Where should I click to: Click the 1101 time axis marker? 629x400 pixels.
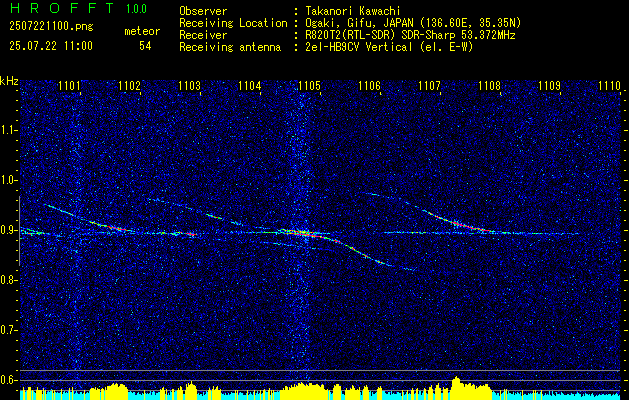(x=69, y=85)
